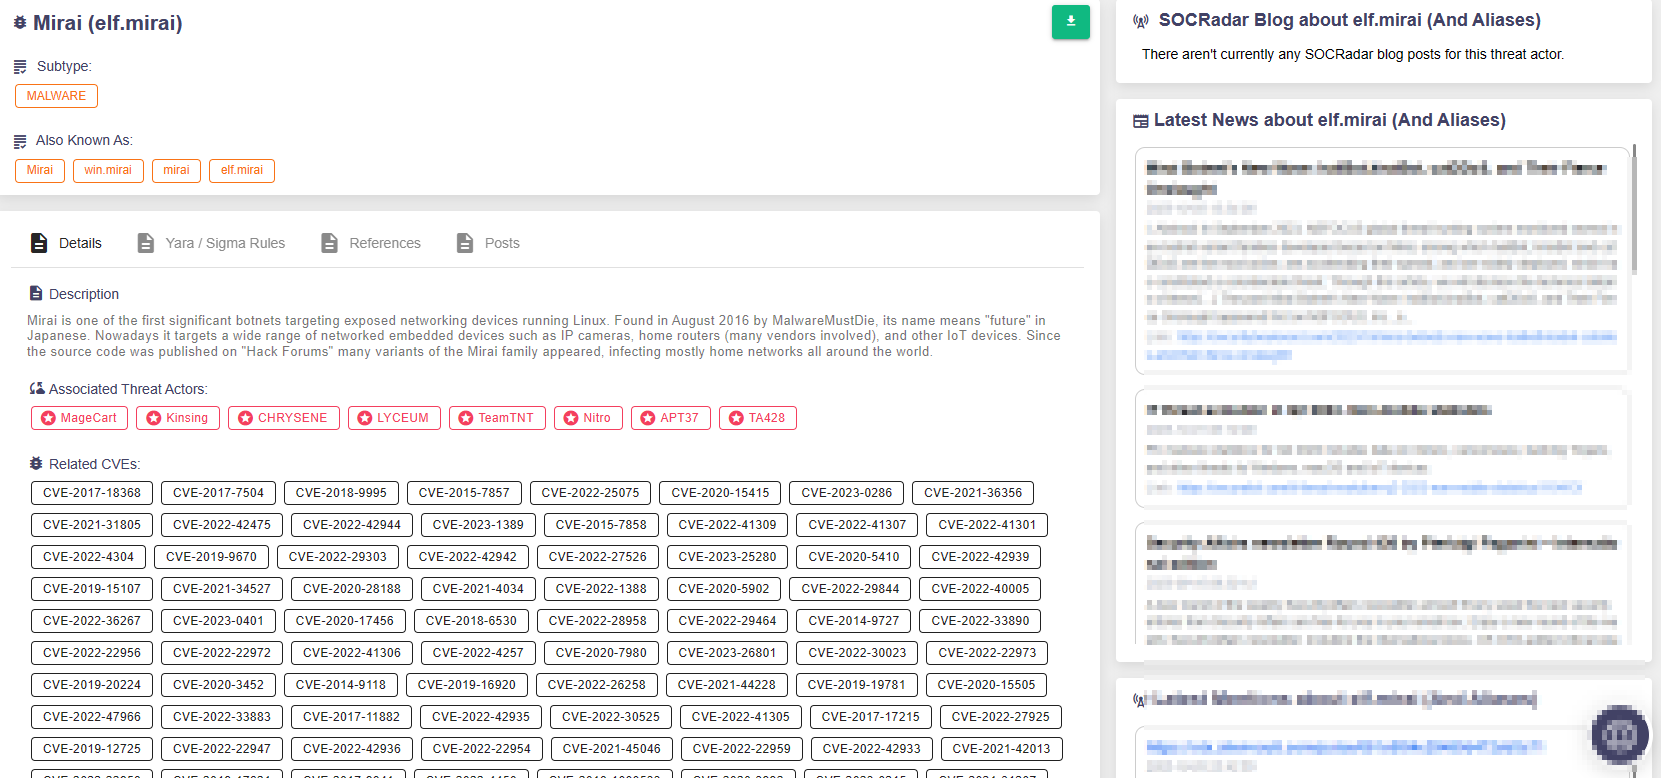This screenshot has width=1661, height=778.
Task: Select the Details tab
Action: pos(80,243)
